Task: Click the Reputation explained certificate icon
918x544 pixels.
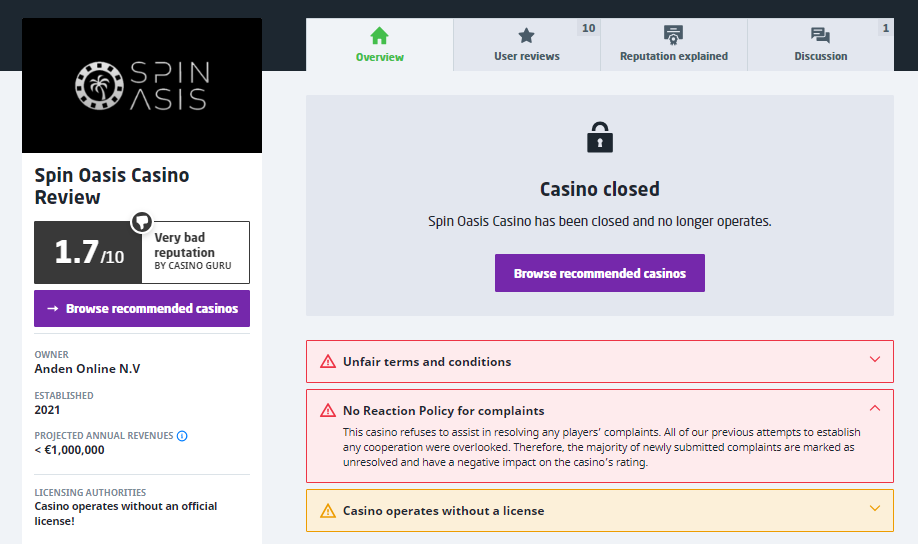Action: [673, 36]
